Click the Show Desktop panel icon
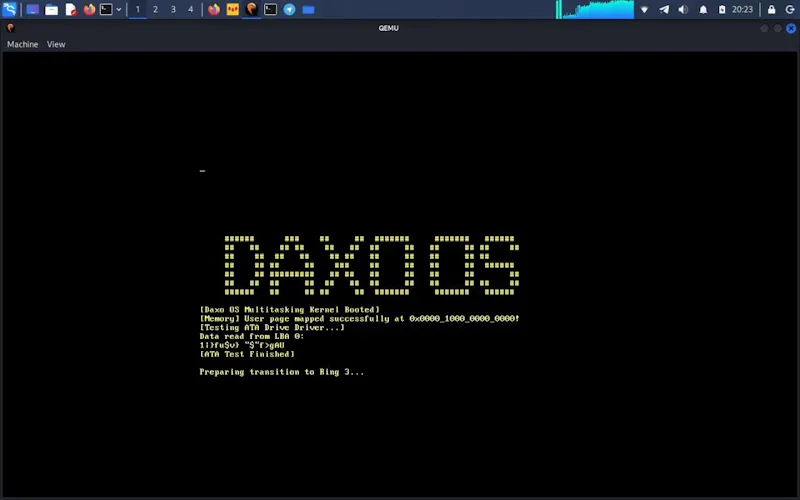Viewport: 800px width, 500px height. (32, 9)
